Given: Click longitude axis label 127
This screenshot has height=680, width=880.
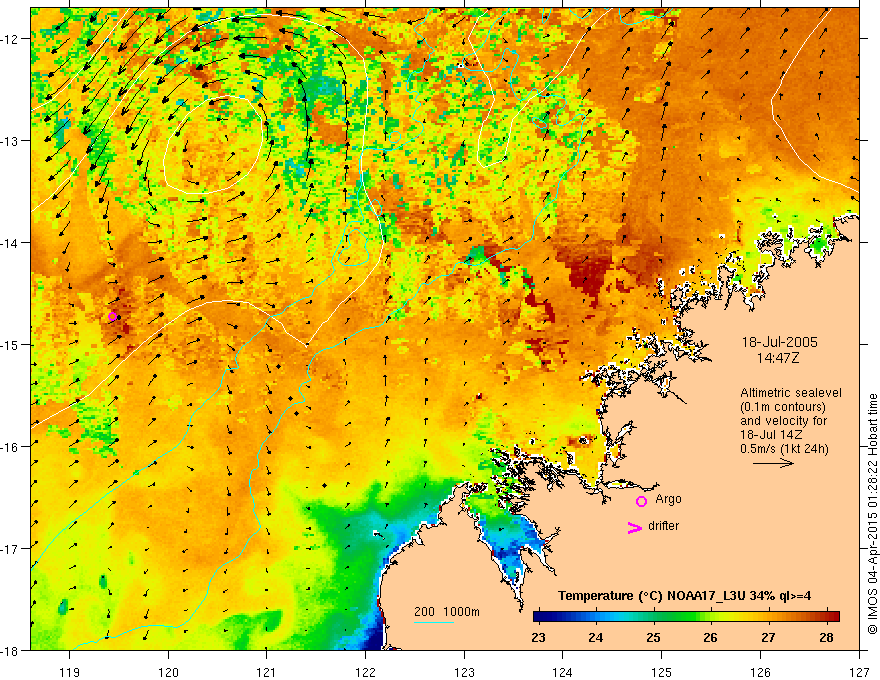Looking at the screenshot, I should pyautogui.click(x=859, y=672).
